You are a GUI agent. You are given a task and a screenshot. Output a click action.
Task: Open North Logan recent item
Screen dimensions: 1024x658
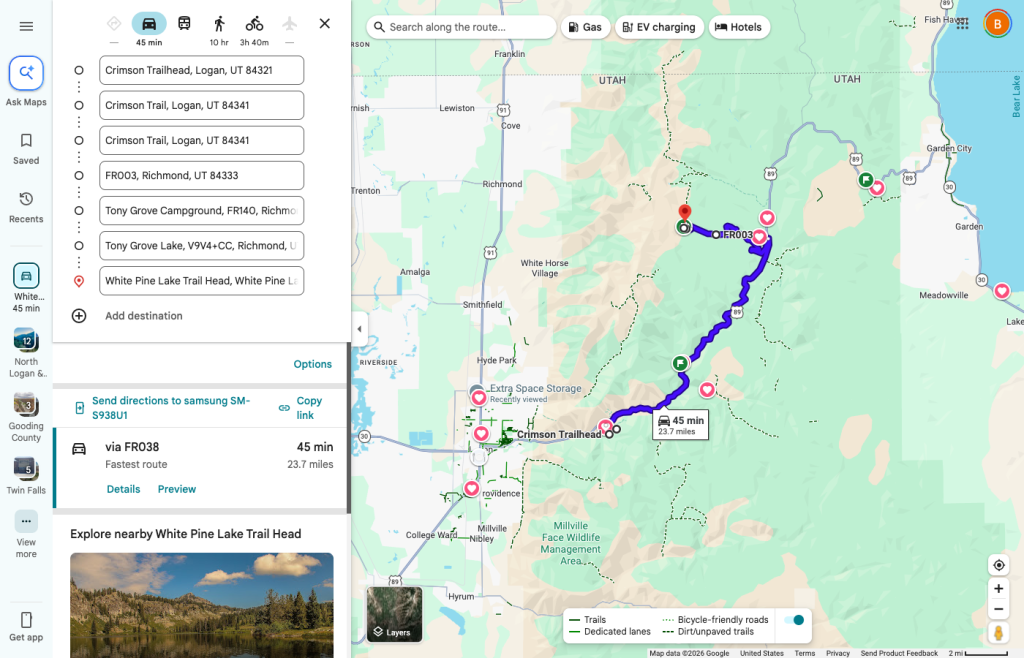coord(26,352)
